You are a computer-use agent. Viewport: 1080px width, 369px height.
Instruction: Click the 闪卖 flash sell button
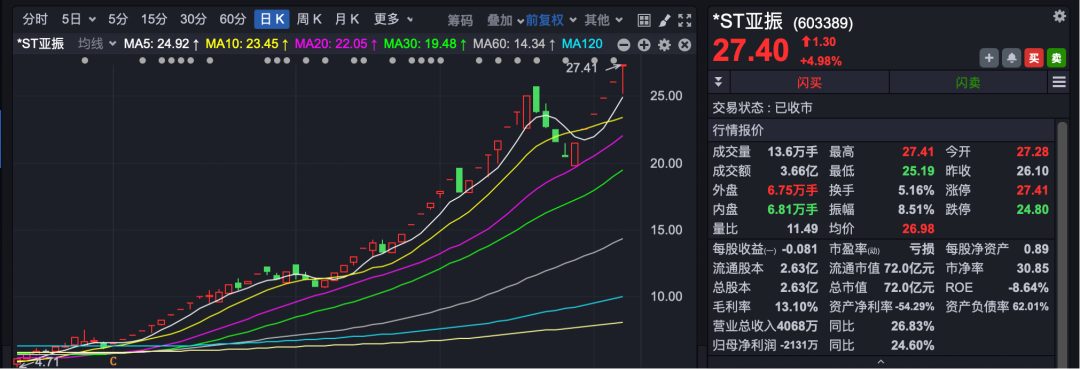[x=968, y=83]
